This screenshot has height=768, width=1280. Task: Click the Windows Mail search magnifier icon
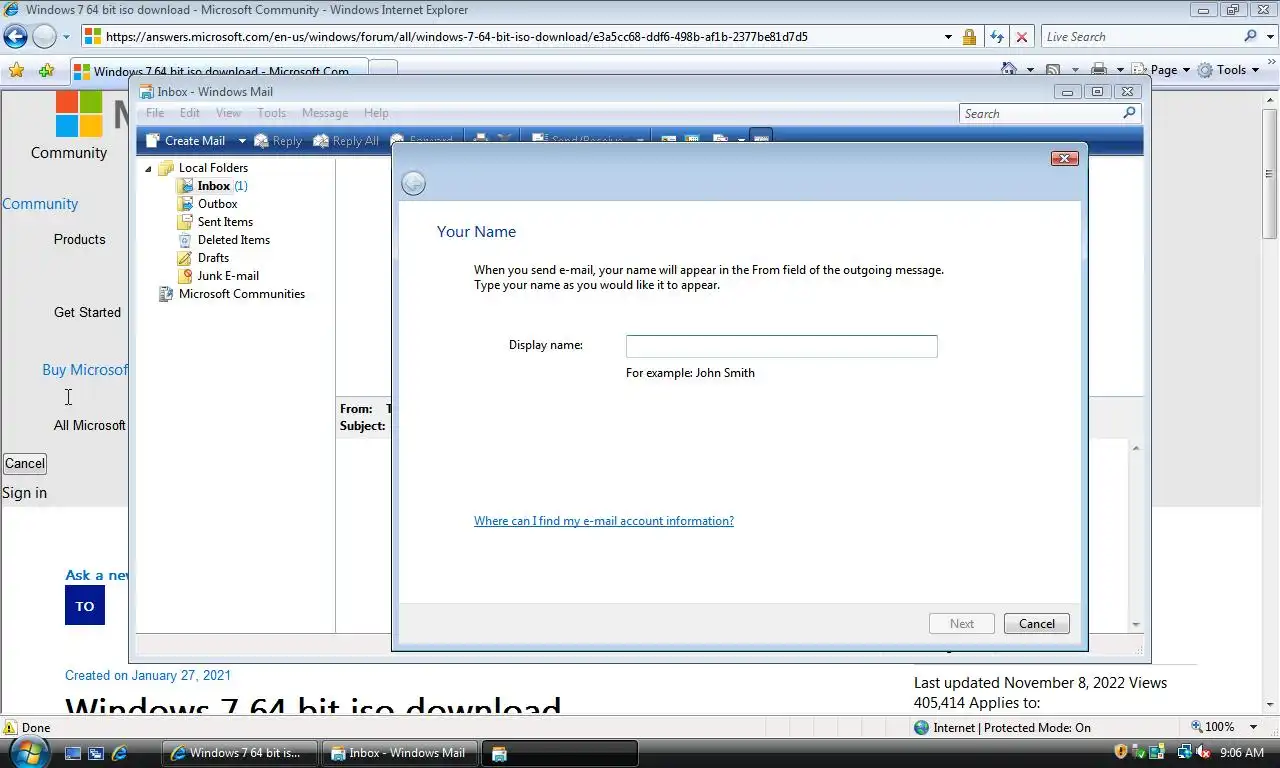tap(1130, 113)
